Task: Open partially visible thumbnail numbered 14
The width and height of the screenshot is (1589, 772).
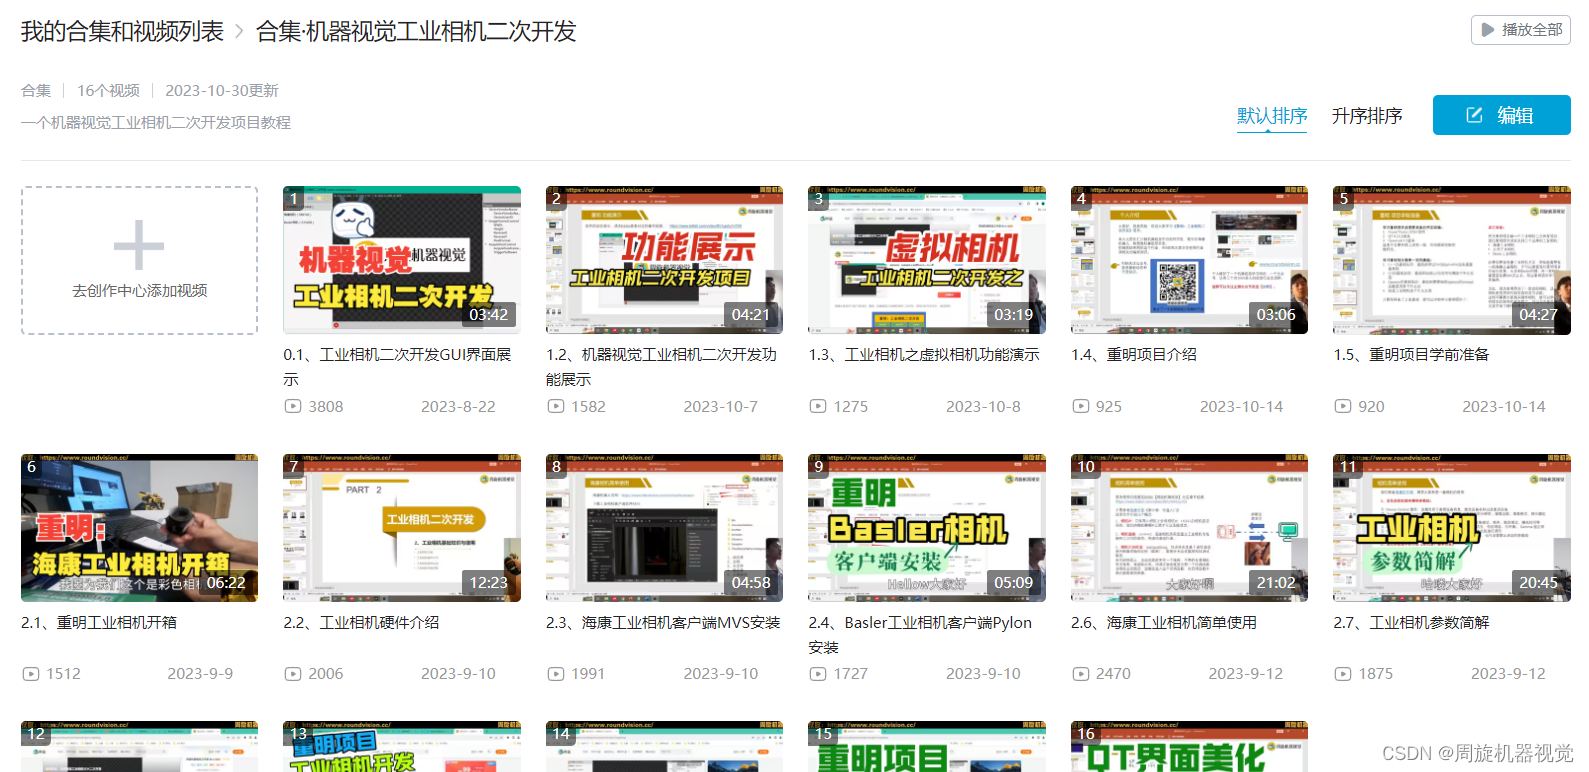Action: 664,747
